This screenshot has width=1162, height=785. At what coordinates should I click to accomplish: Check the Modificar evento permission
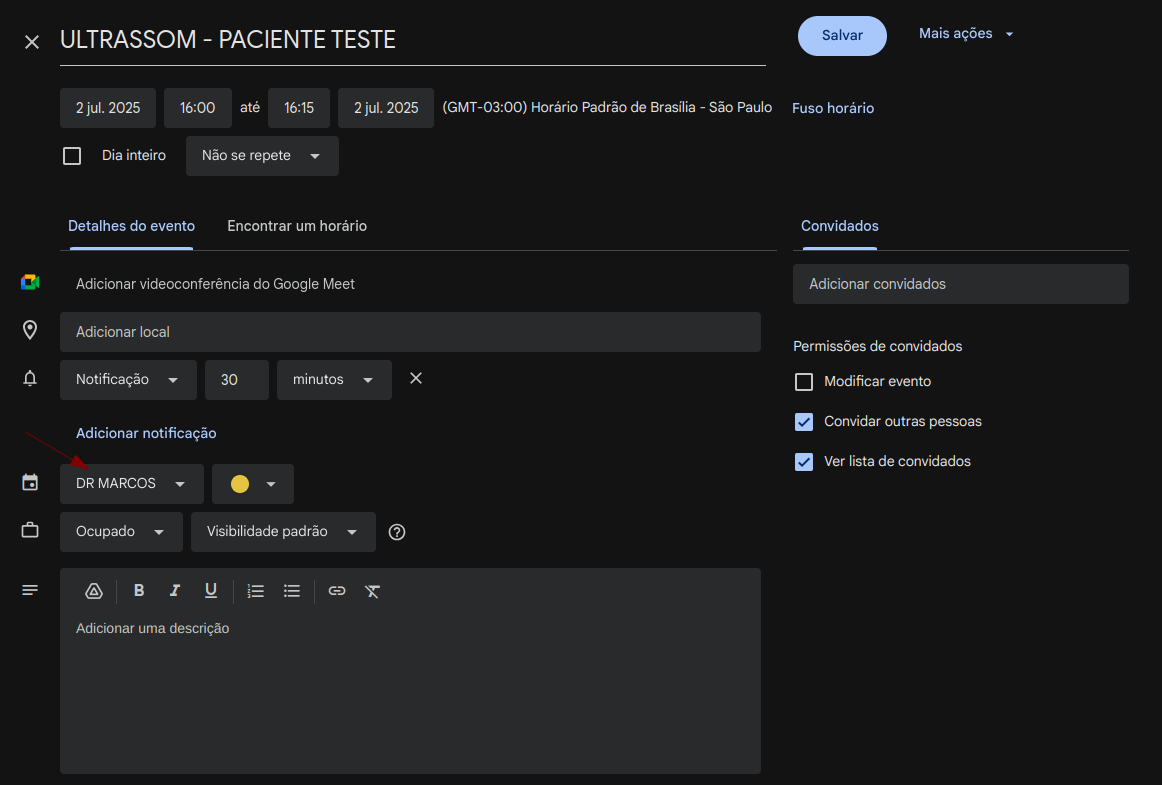coord(804,382)
